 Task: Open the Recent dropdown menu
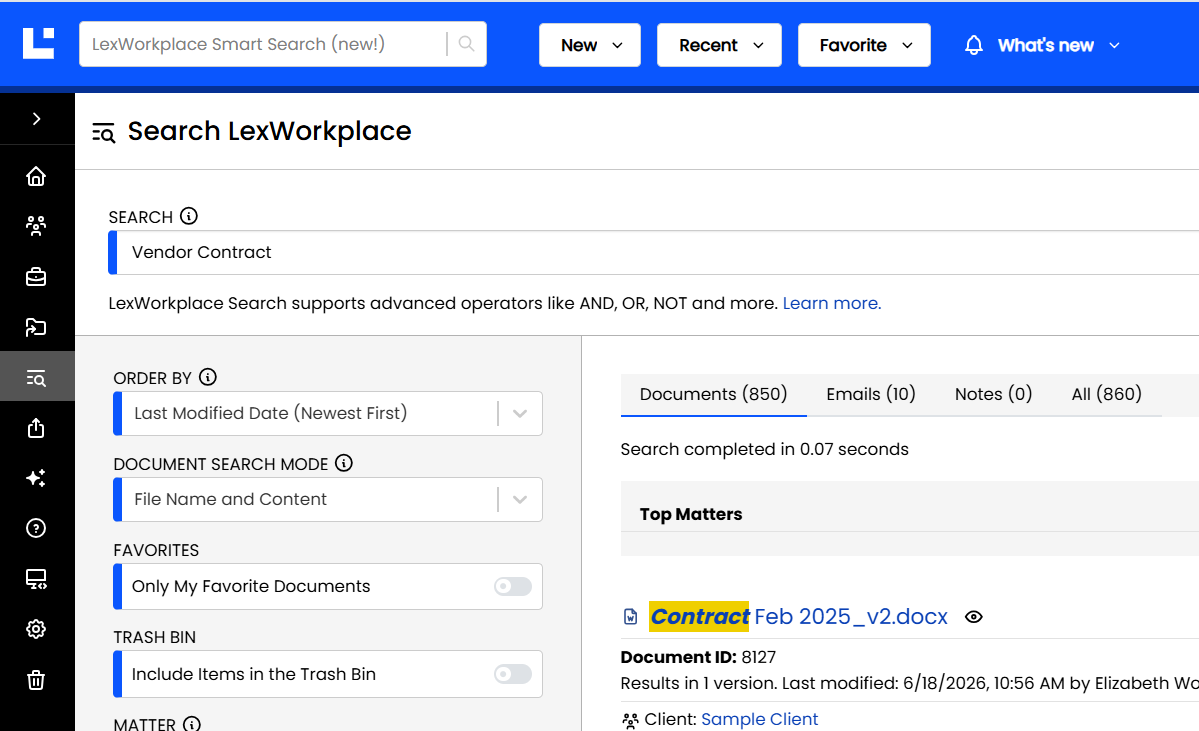719,45
